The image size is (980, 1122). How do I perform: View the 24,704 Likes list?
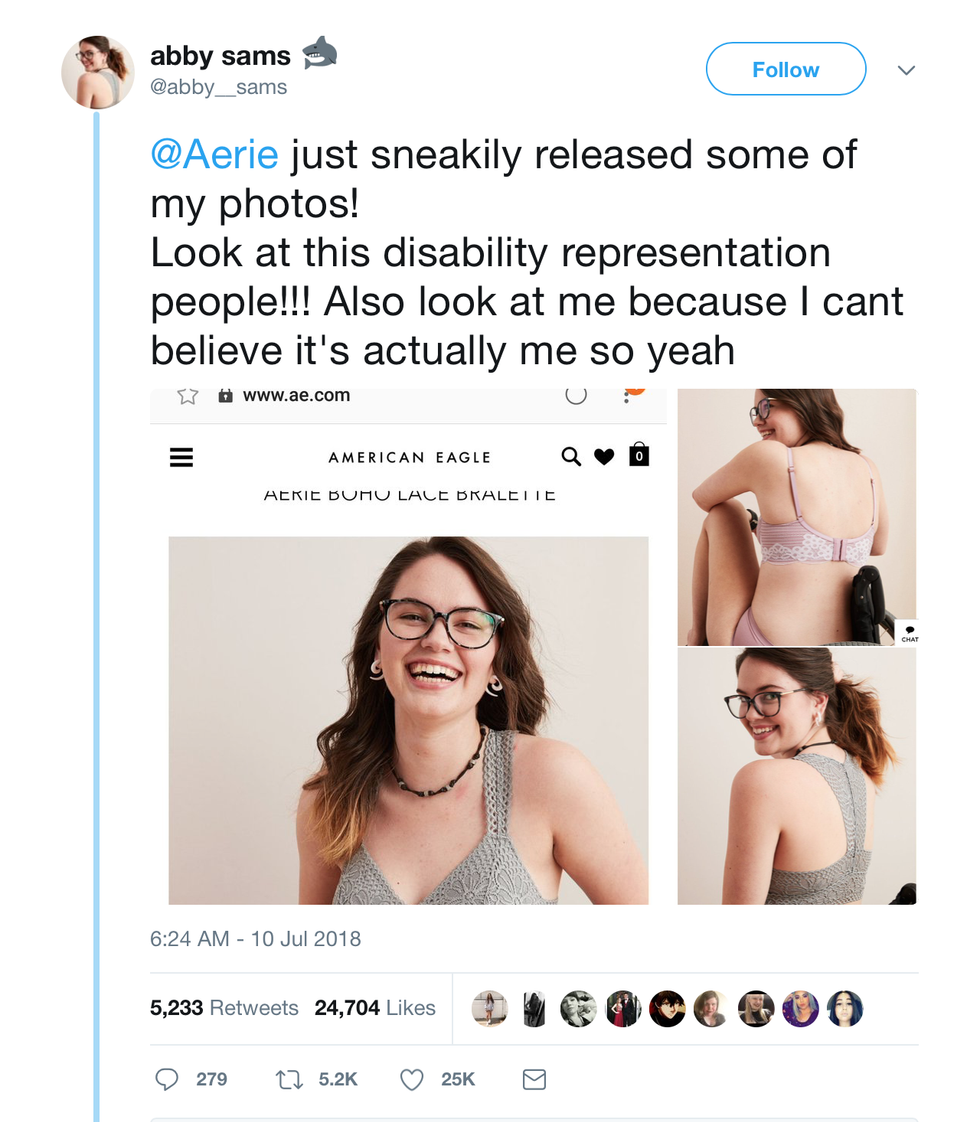click(375, 1008)
